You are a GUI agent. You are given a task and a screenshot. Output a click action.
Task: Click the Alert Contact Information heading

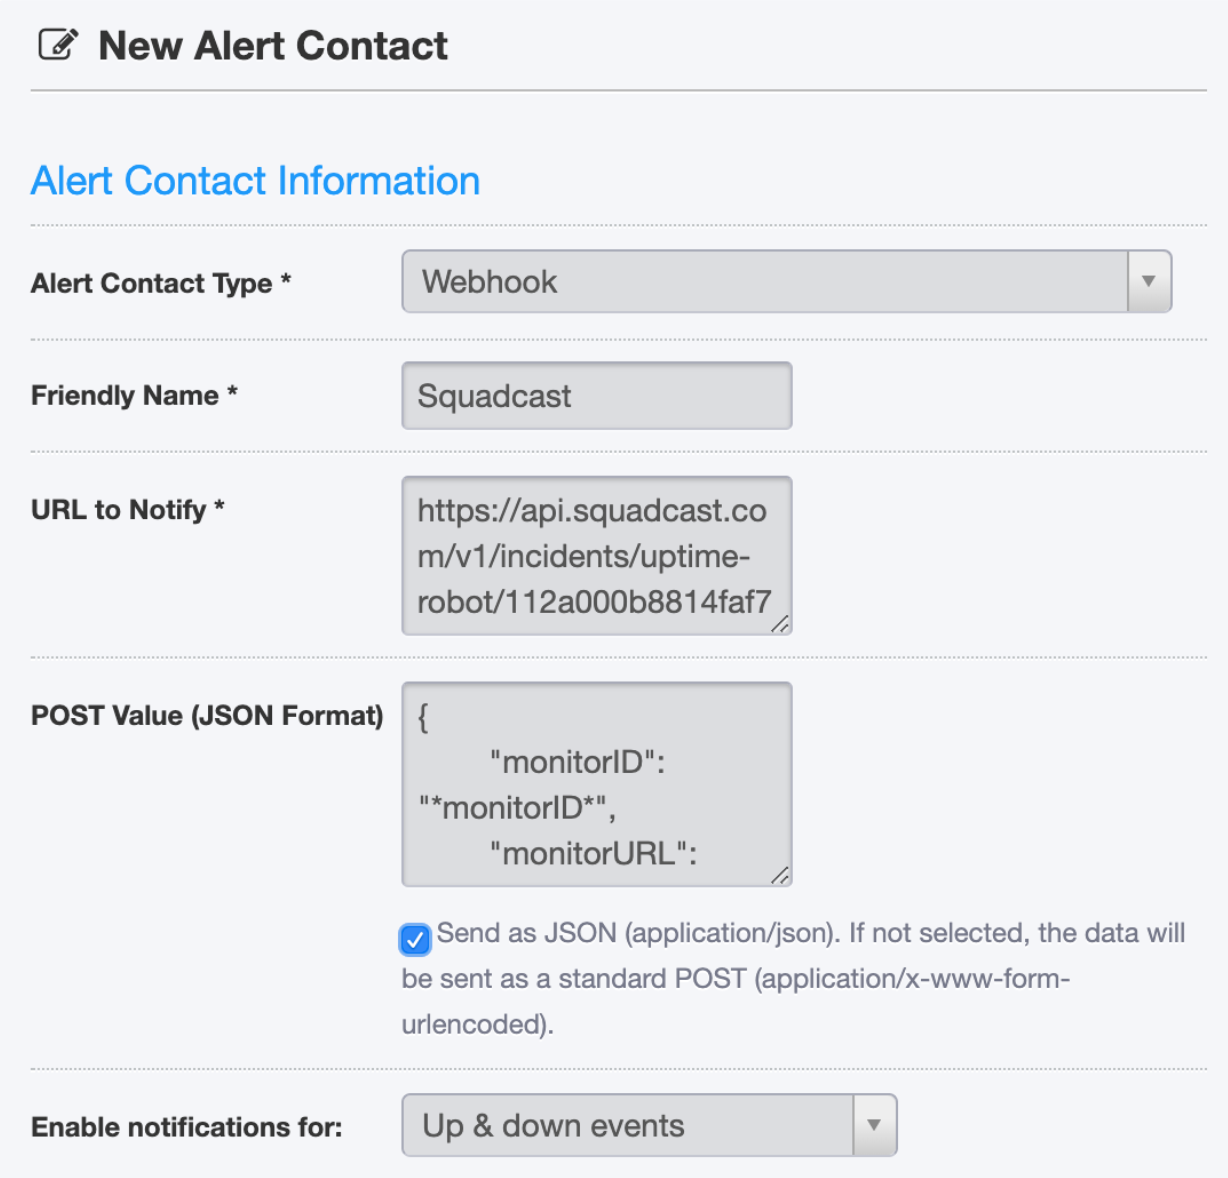[x=256, y=181]
